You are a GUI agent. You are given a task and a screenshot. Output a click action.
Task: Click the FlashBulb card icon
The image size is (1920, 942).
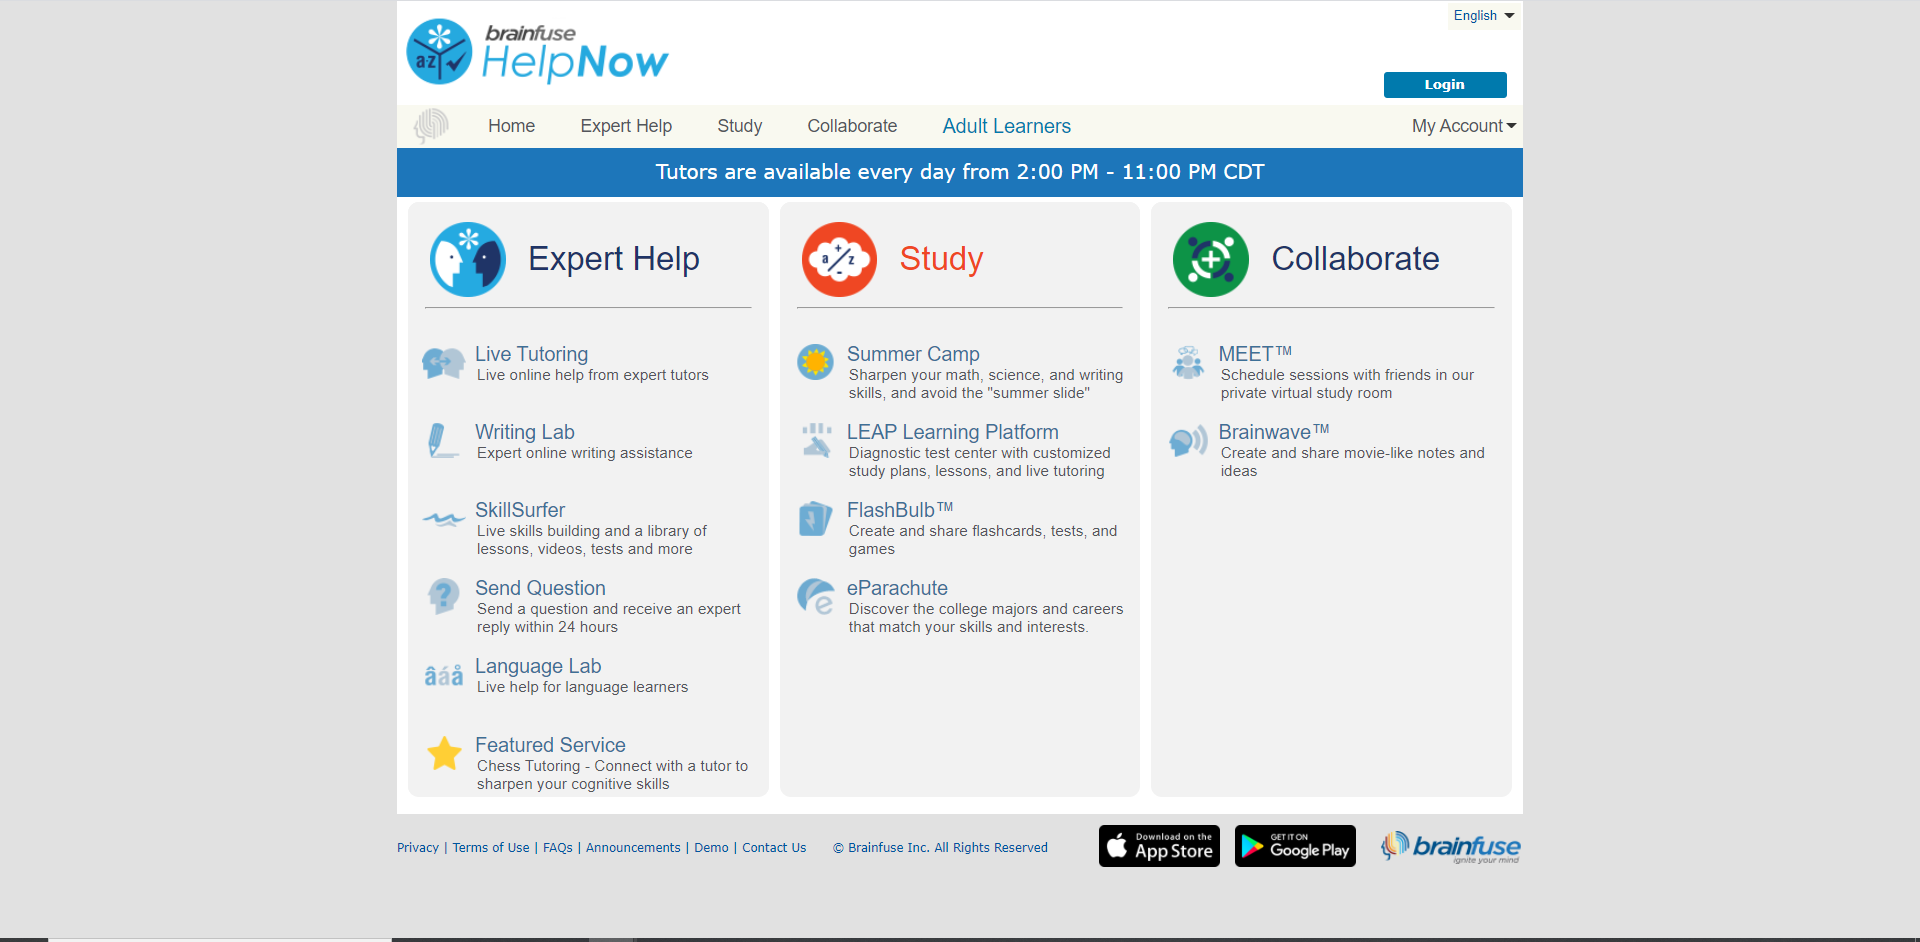click(x=815, y=519)
